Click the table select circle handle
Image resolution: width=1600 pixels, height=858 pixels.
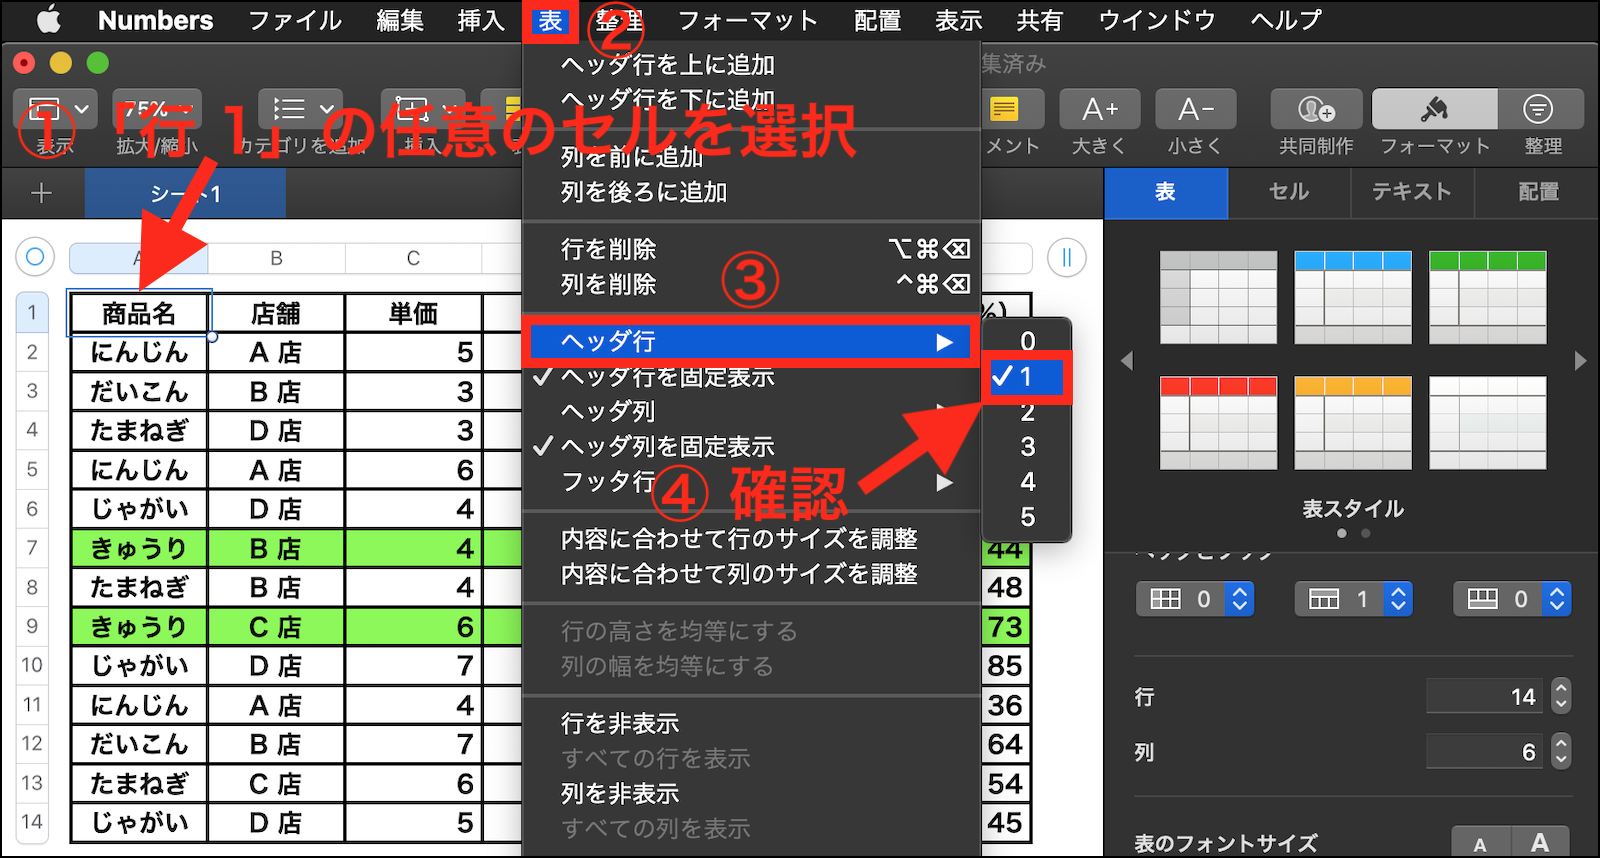(35, 257)
